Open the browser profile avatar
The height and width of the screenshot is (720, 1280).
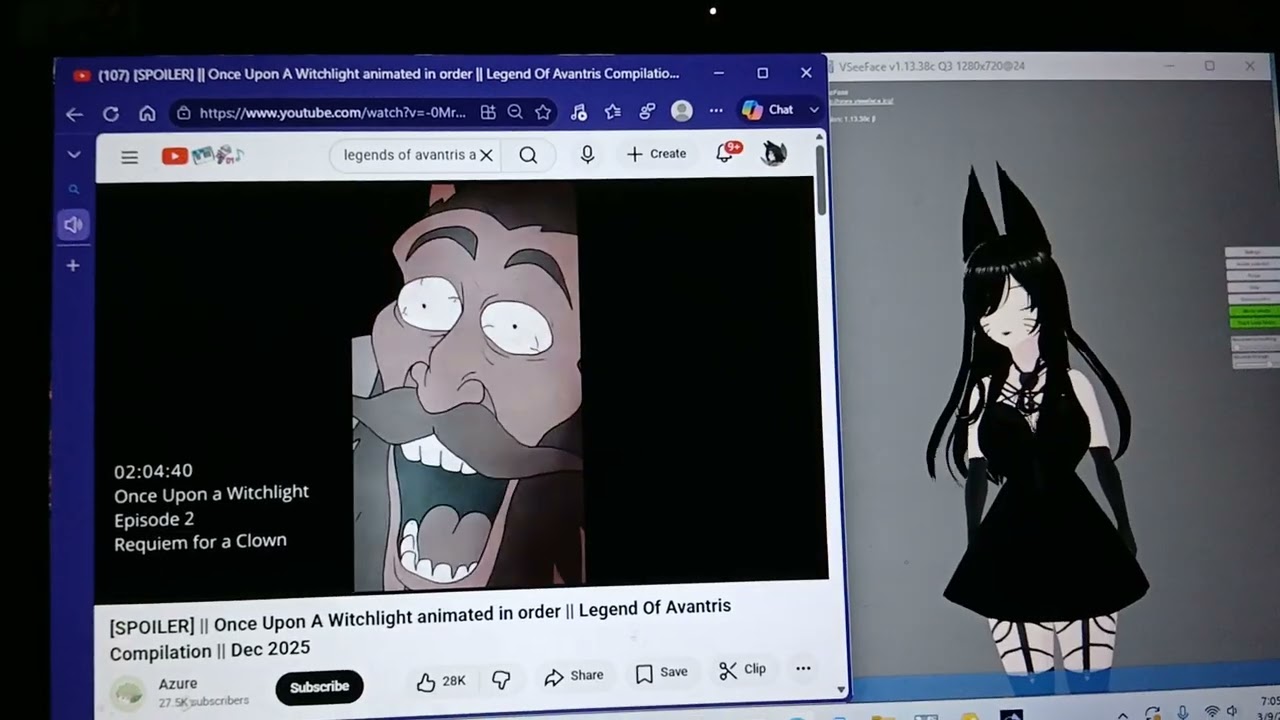point(682,111)
